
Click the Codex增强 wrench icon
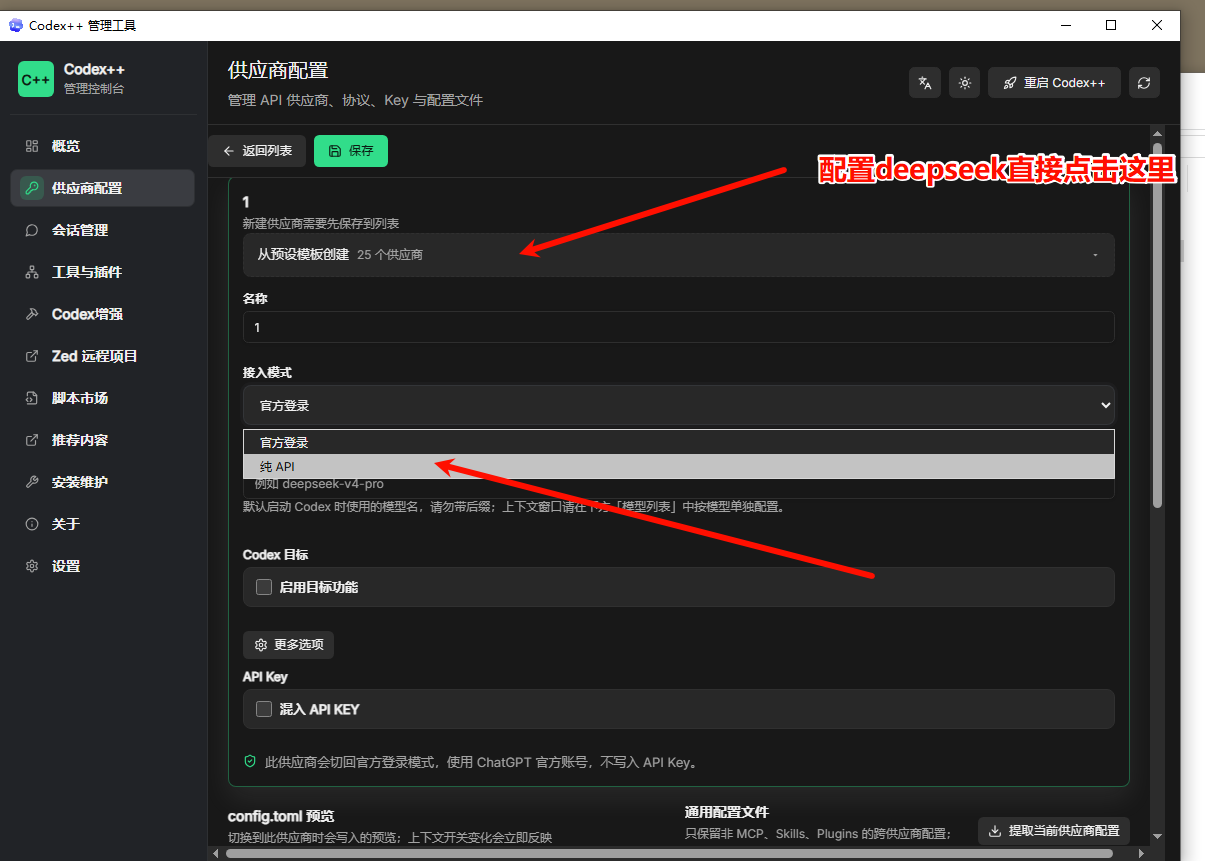pyautogui.click(x=32, y=314)
